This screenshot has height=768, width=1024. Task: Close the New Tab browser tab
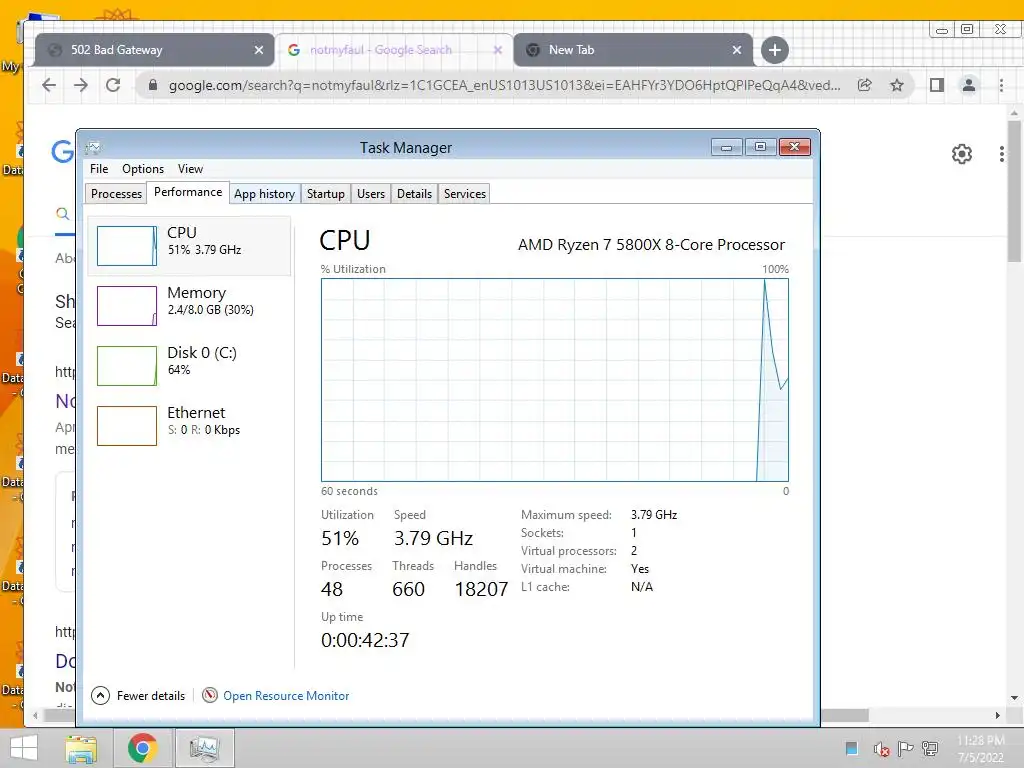[x=737, y=50]
